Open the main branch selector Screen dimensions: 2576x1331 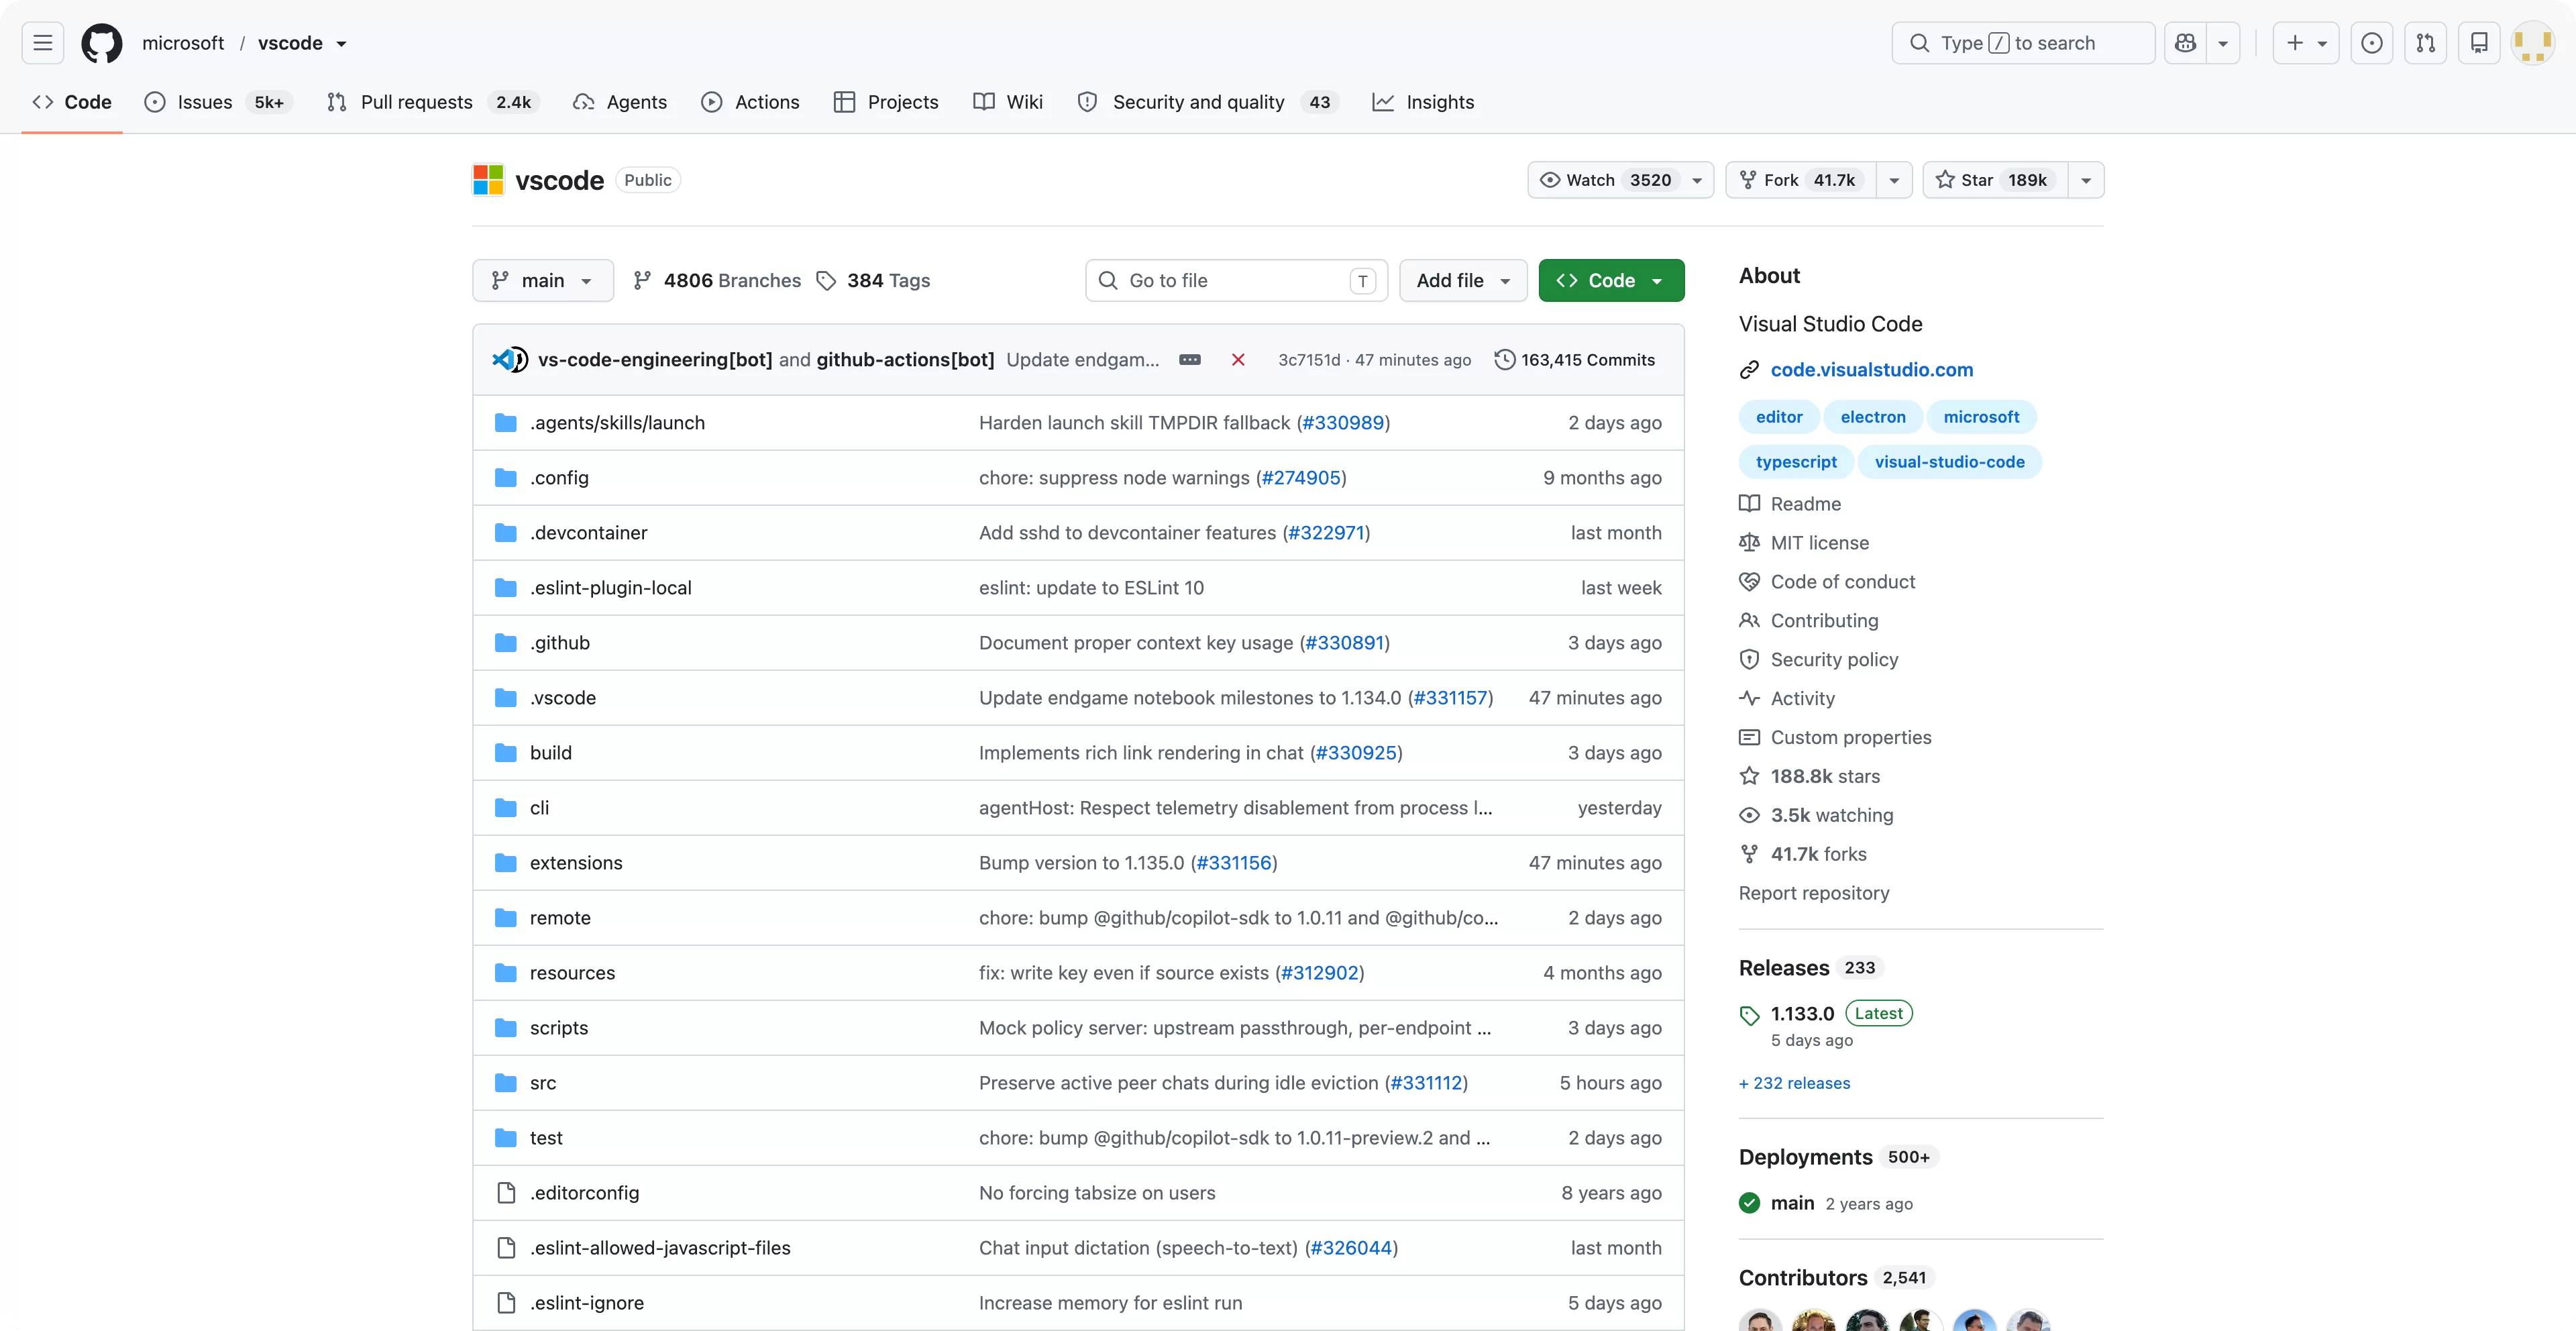click(543, 281)
